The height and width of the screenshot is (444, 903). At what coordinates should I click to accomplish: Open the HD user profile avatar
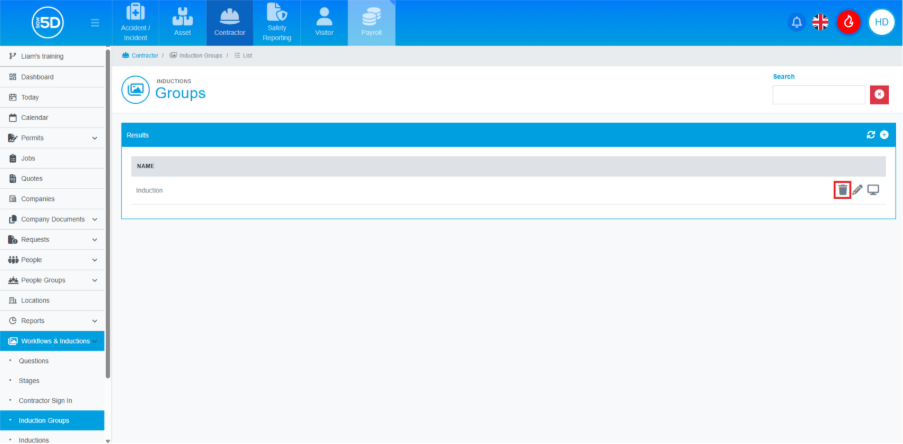[881, 22]
